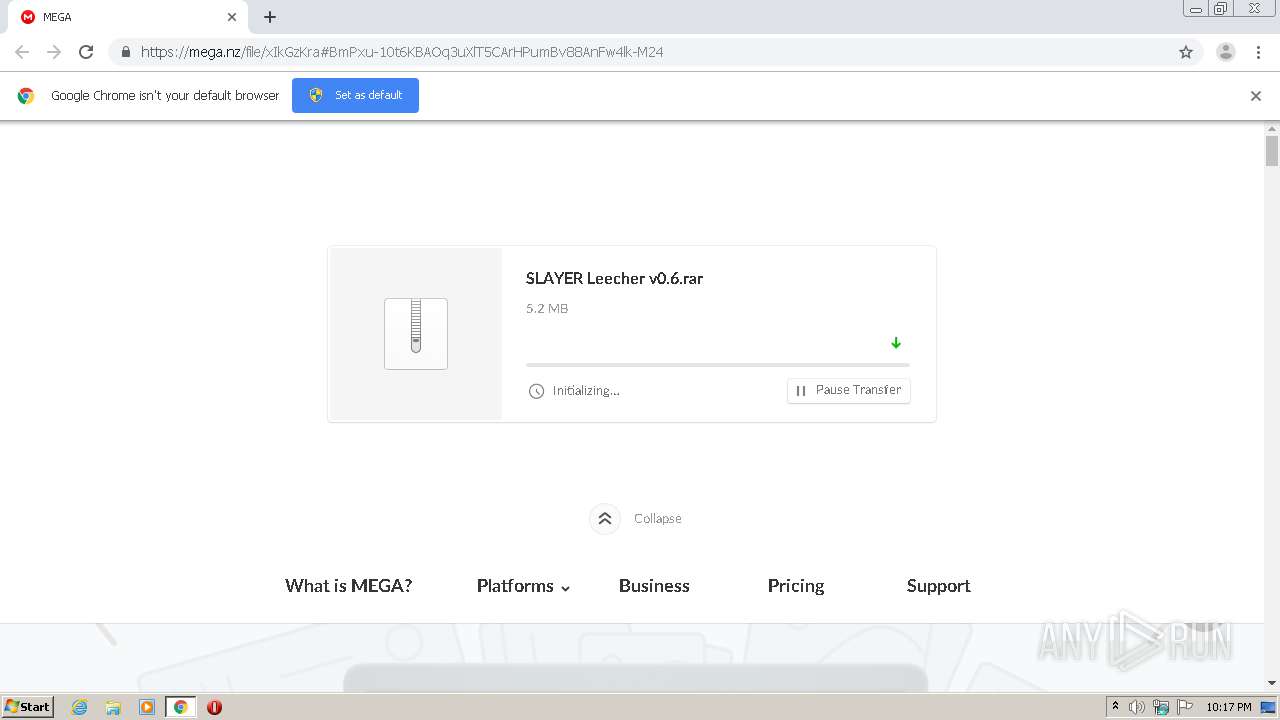Click the taskbar clock showing 10:17 PM
The width and height of the screenshot is (1280, 720).
[1229, 707]
